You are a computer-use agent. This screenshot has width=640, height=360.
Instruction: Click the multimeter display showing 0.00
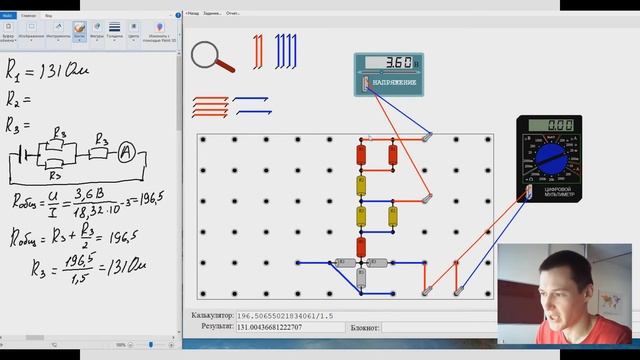[551, 125]
